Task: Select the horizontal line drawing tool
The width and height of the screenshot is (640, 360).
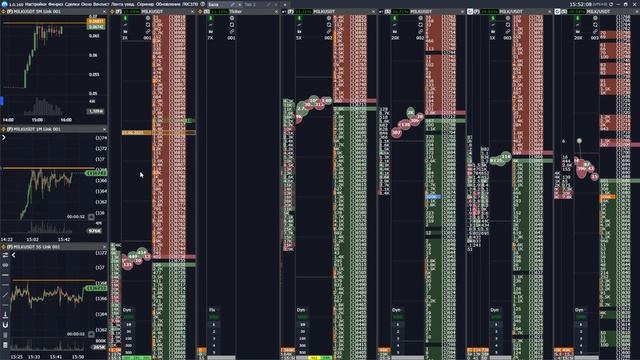Action: coord(5,275)
